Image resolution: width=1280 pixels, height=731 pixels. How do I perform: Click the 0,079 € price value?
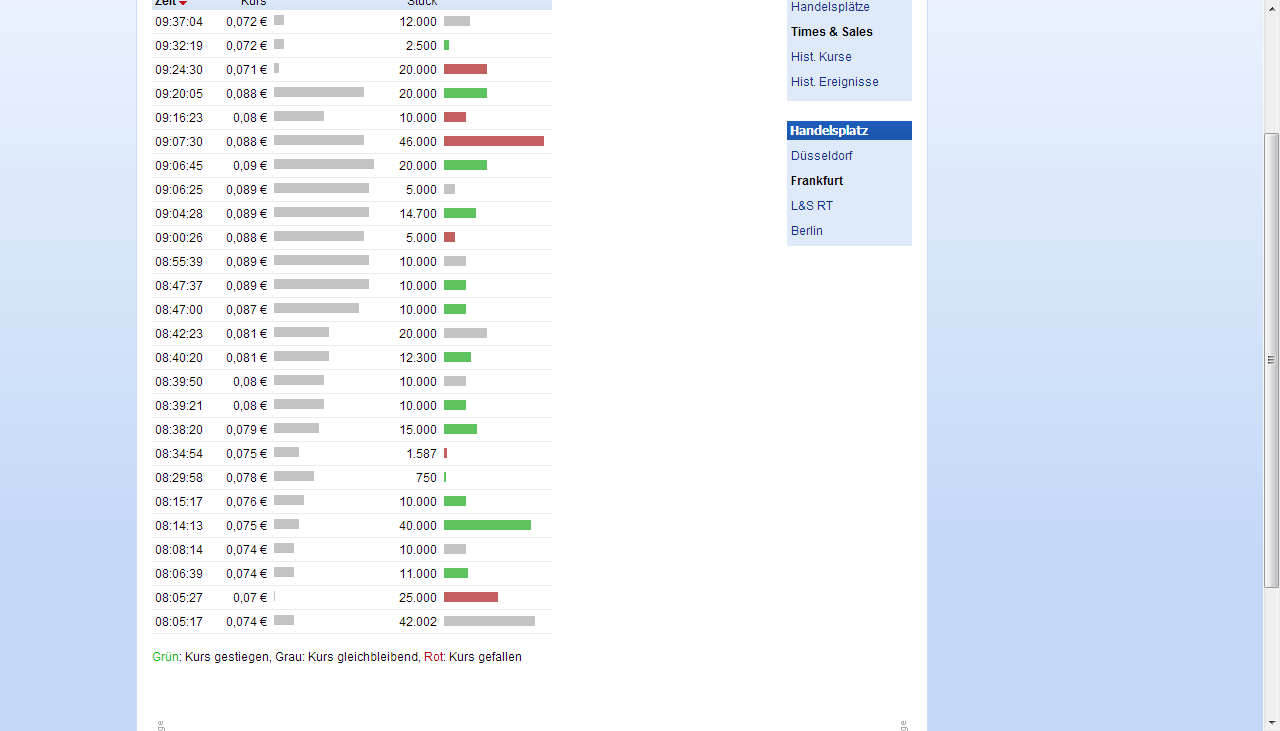coord(247,430)
